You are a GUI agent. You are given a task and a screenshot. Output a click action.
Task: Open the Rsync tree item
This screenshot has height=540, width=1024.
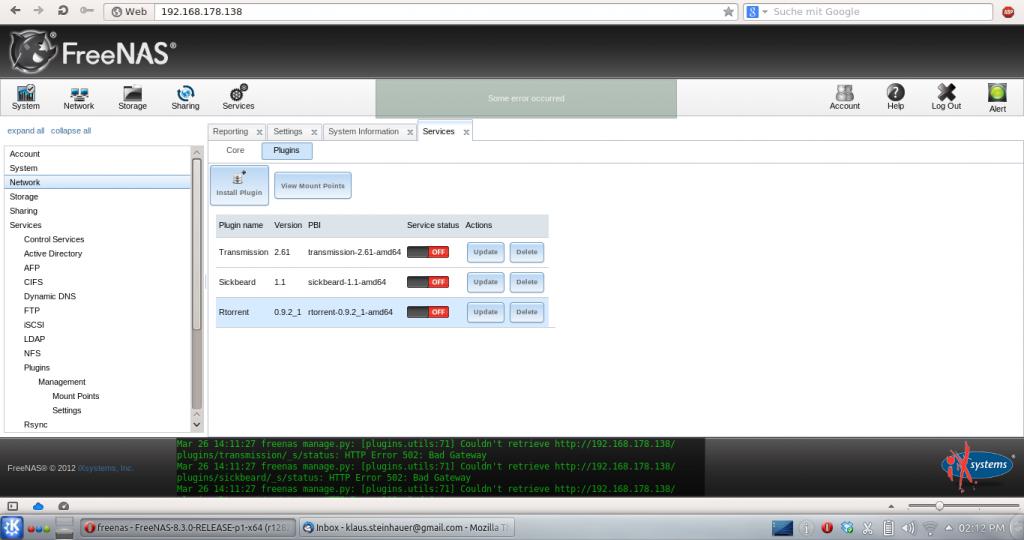pos(36,424)
